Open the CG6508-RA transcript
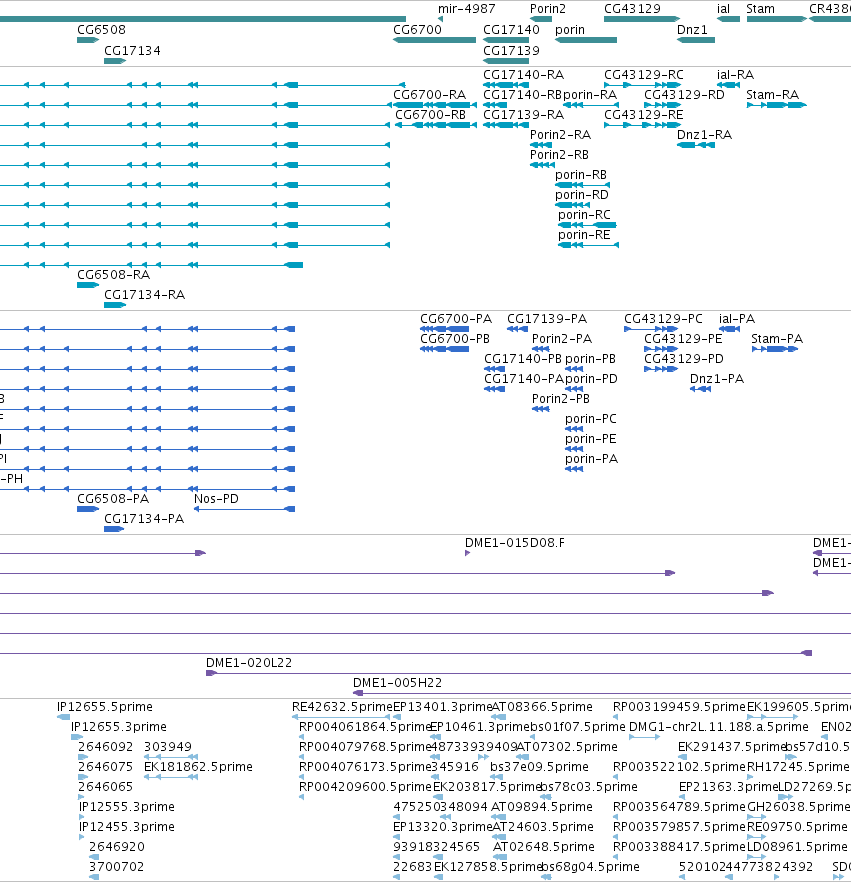851x882 pixels. click(x=88, y=285)
